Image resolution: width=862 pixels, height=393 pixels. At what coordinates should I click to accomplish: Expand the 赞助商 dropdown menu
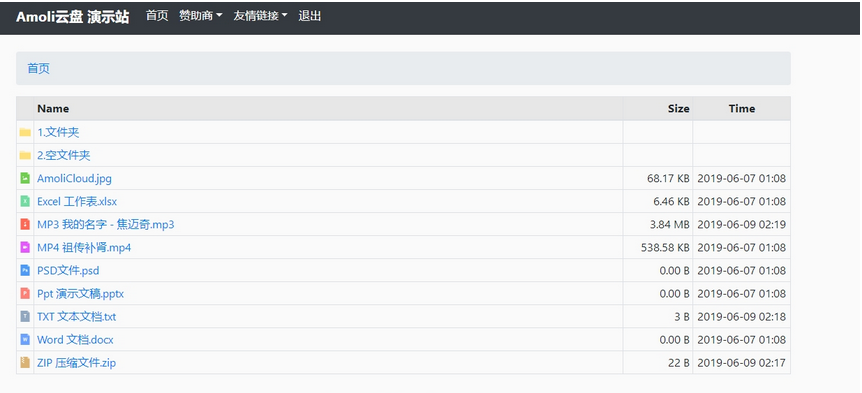click(x=201, y=16)
